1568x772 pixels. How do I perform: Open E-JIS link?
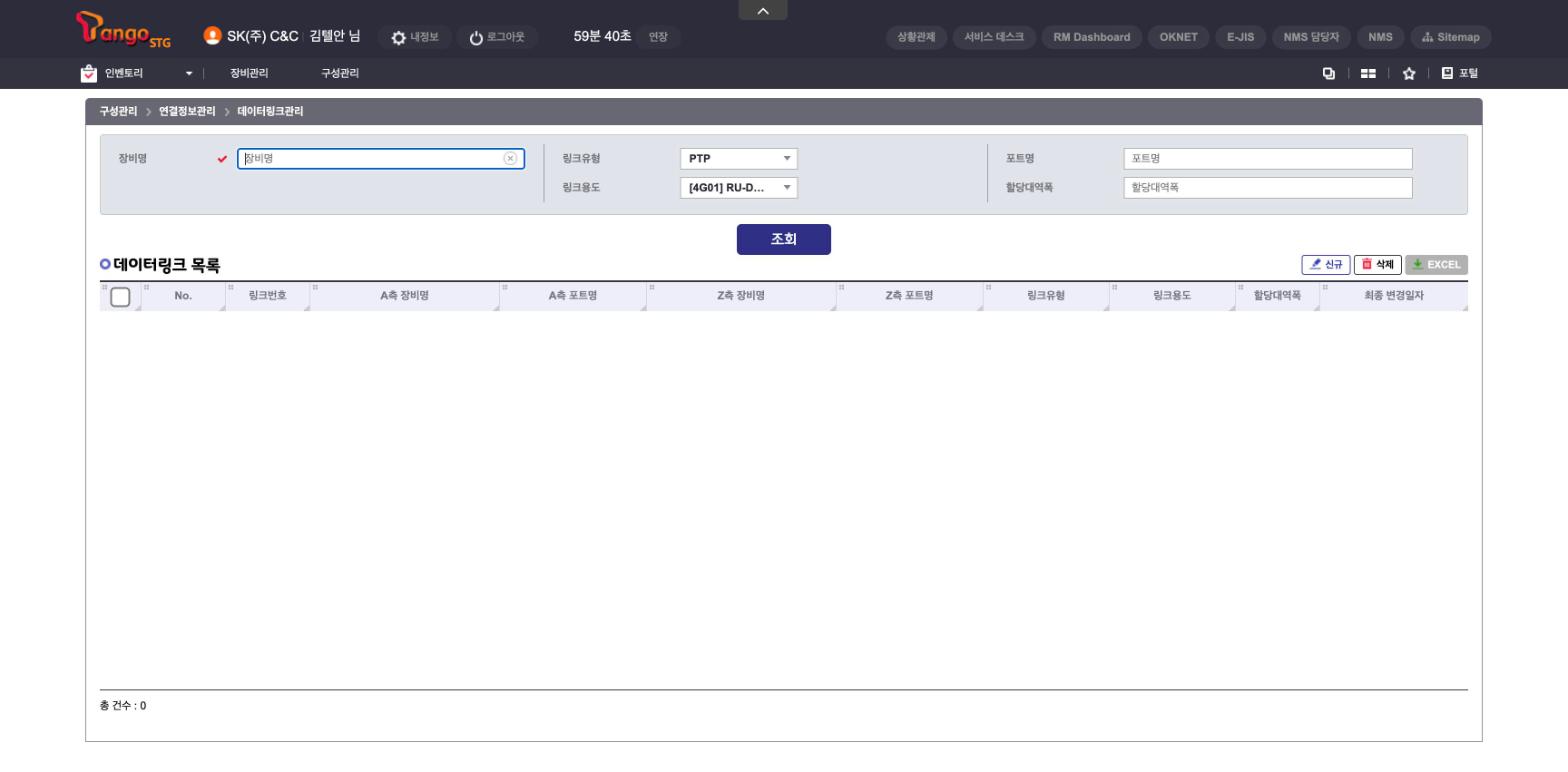point(1240,37)
